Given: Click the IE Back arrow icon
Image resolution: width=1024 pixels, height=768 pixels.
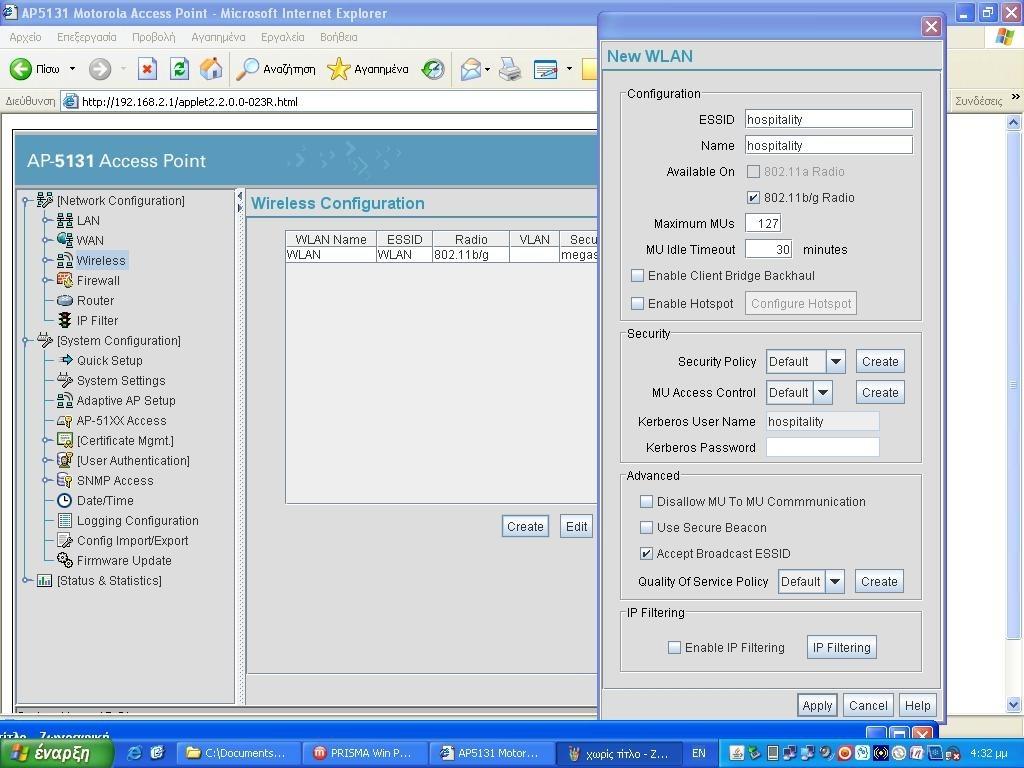Looking at the screenshot, I should click(x=20, y=69).
